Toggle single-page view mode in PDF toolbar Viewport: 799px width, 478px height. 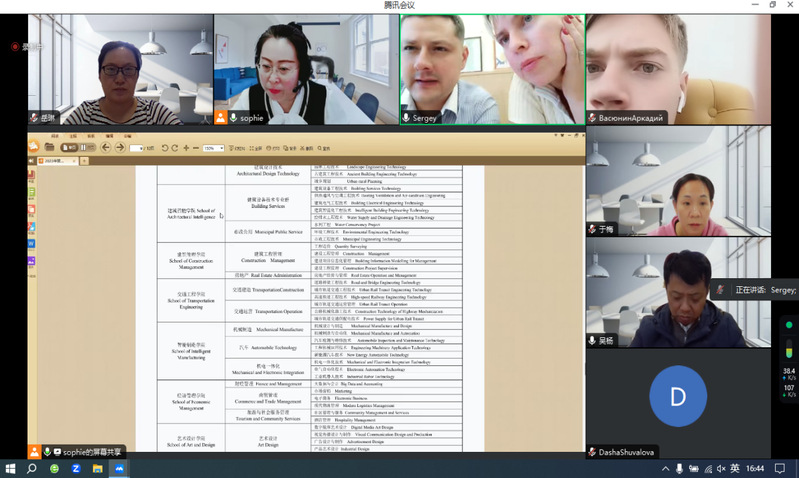click(69, 147)
